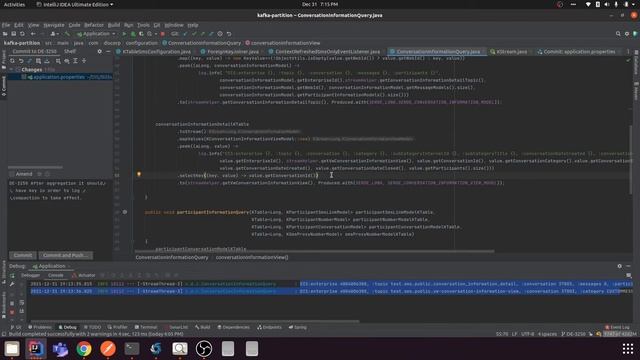The height and width of the screenshot is (360, 640).
Task: Click the Commit button
Action: click(x=22, y=256)
